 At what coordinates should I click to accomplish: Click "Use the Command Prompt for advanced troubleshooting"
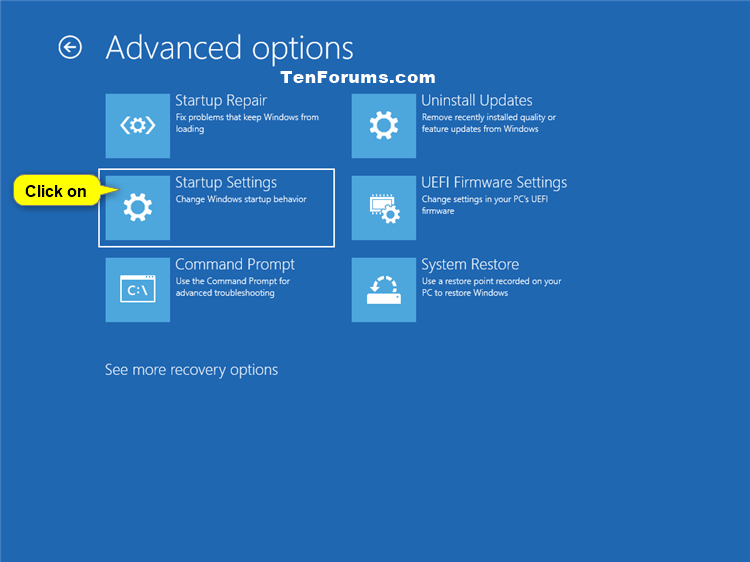coord(232,287)
